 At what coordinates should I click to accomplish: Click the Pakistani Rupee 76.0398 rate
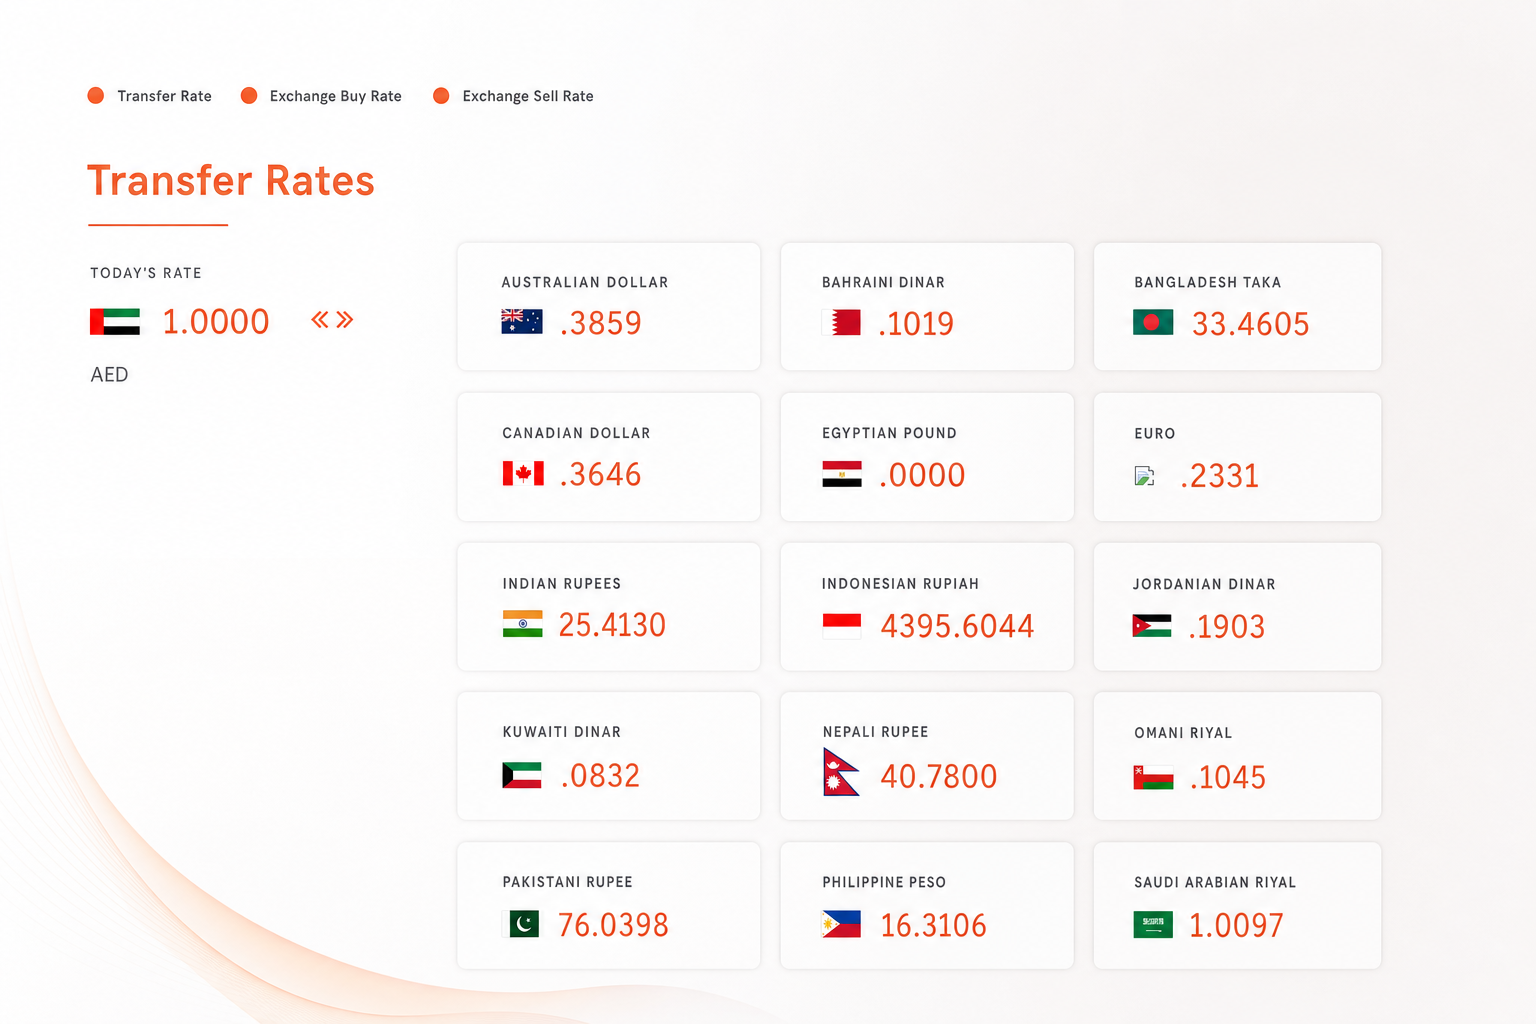[x=613, y=925]
